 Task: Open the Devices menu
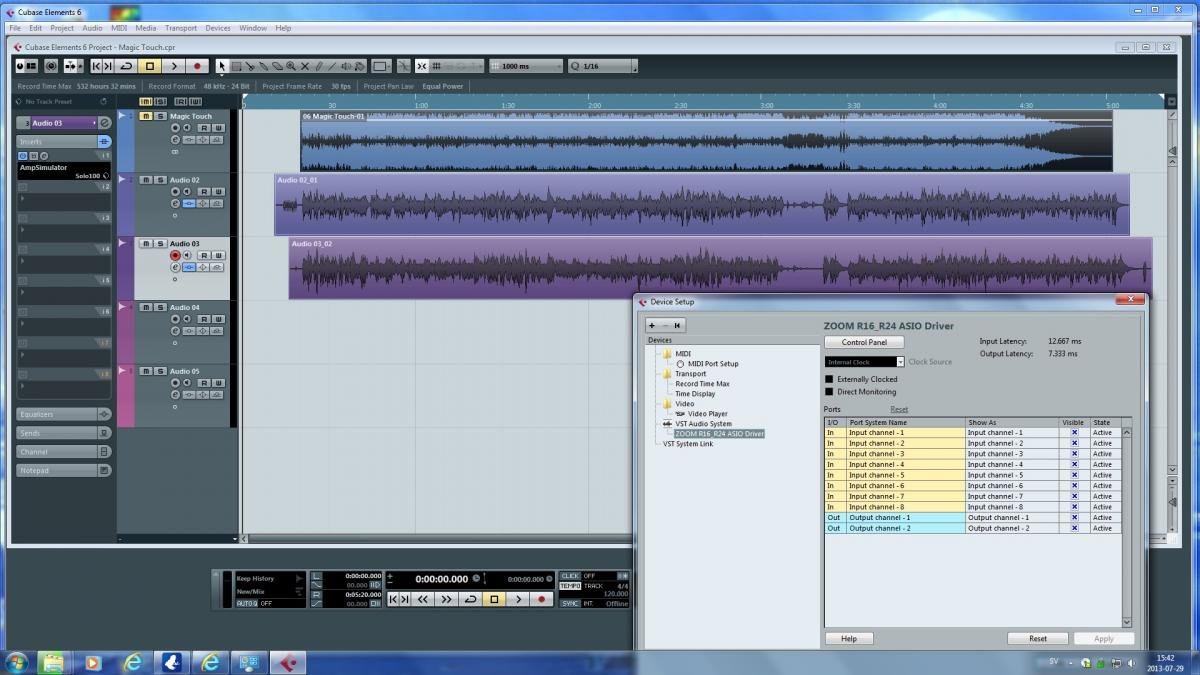click(218, 28)
